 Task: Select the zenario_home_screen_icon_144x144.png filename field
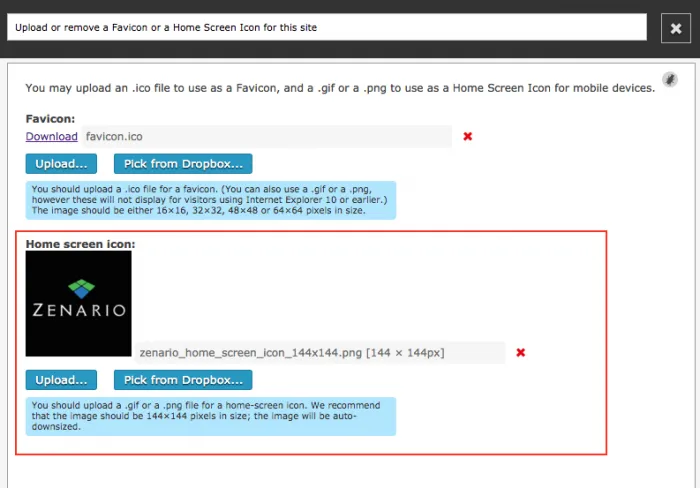(x=320, y=352)
